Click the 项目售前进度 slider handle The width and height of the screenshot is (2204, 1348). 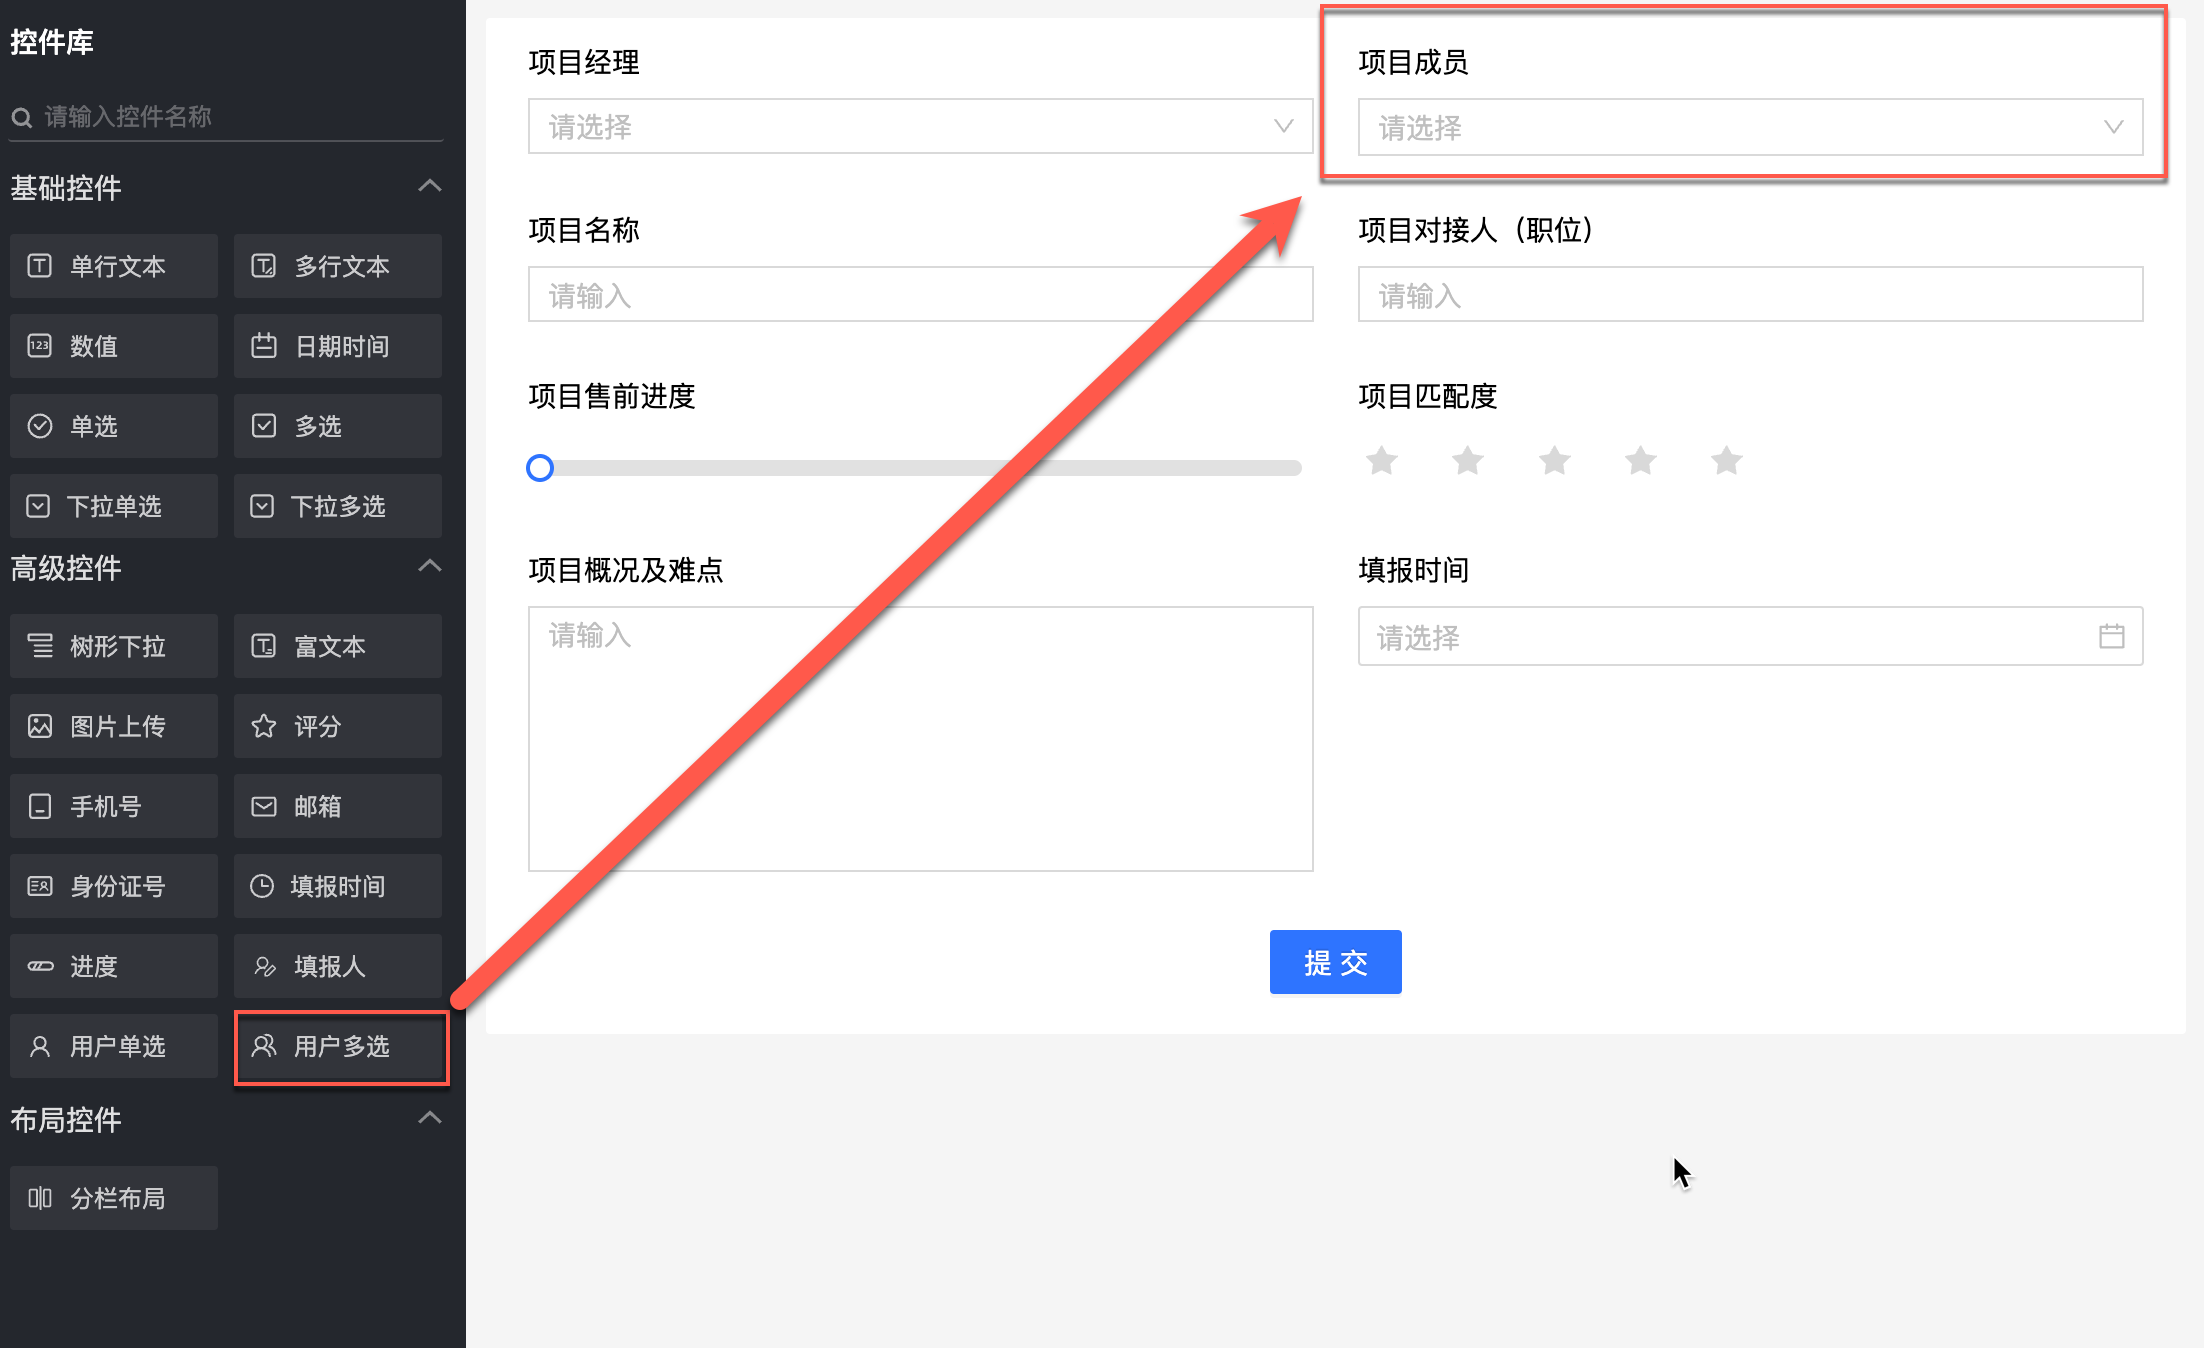coord(540,468)
